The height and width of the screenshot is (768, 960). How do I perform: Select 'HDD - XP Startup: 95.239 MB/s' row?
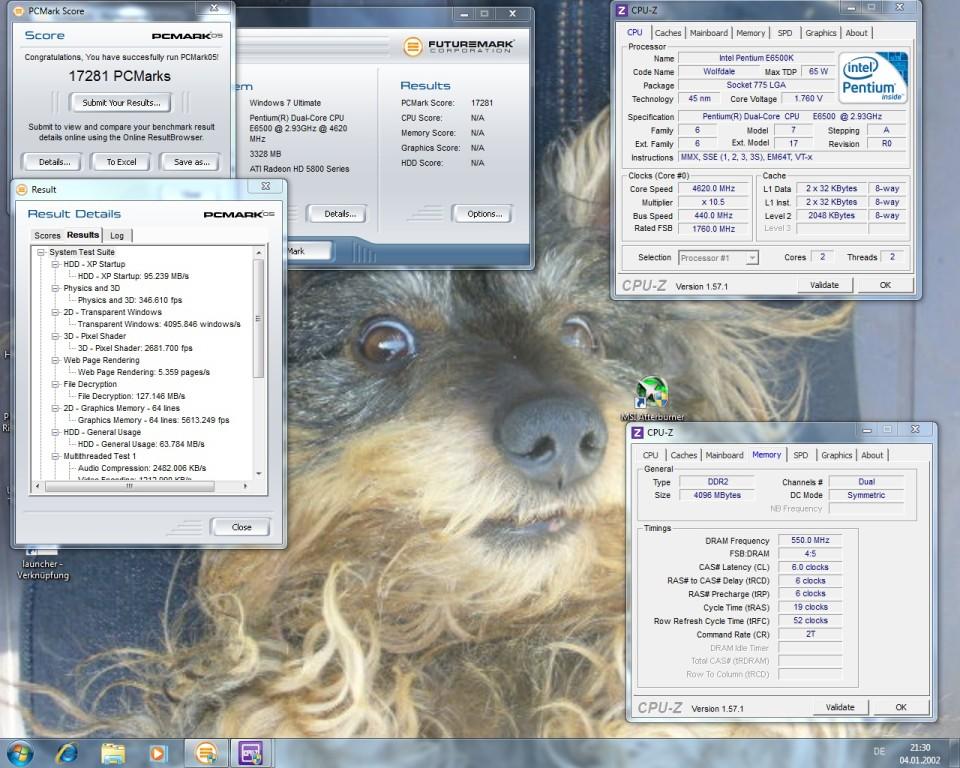pyautogui.click(x=133, y=276)
